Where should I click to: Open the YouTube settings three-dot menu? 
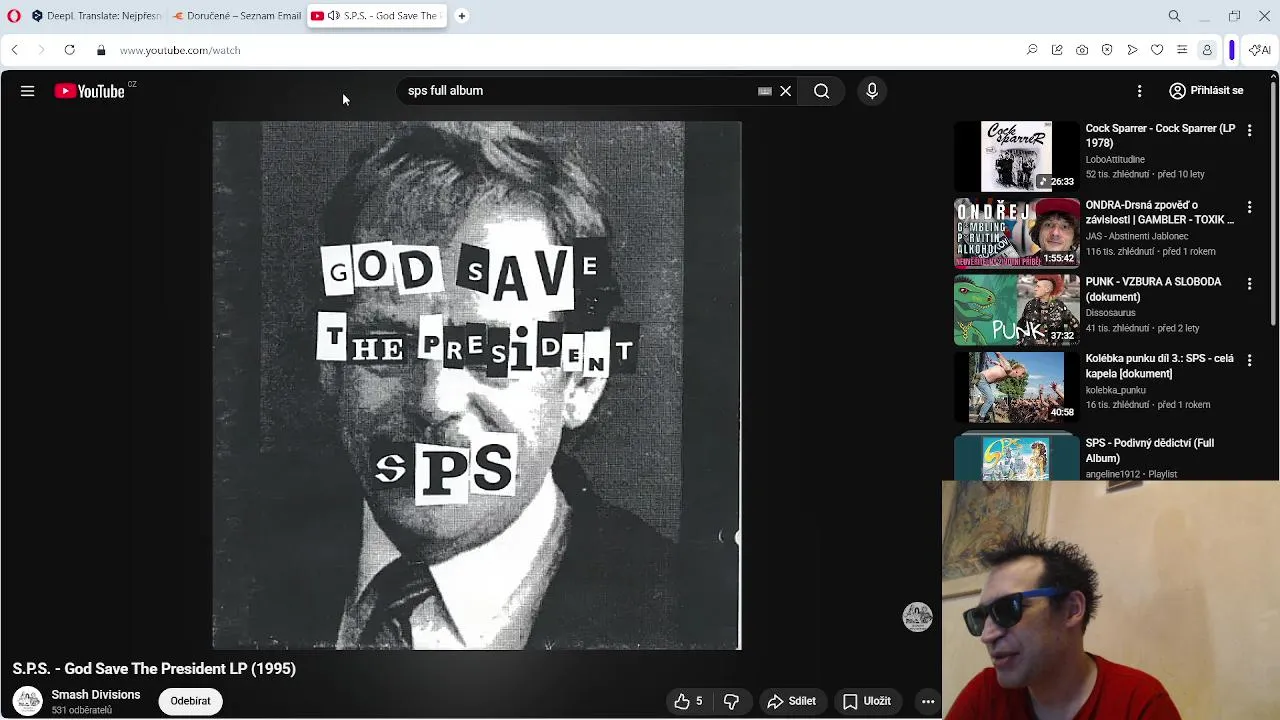point(1139,91)
